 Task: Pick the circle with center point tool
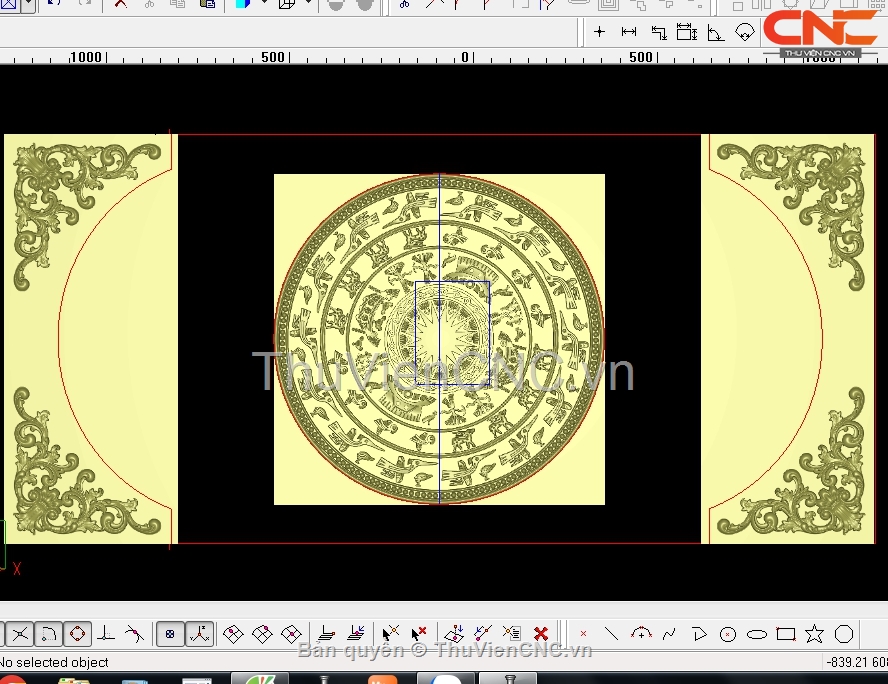coord(728,634)
